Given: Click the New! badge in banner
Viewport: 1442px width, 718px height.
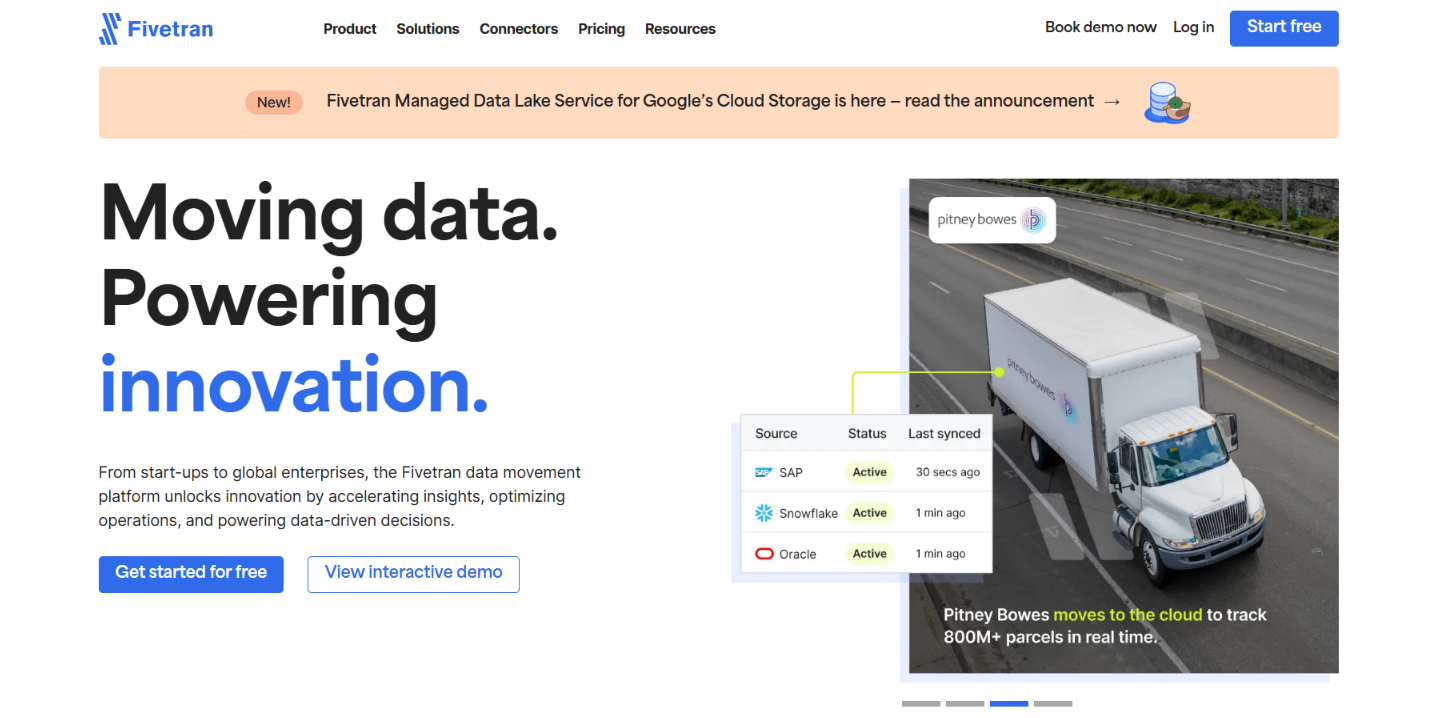Looking at the screenshot, I should [274, 102].
